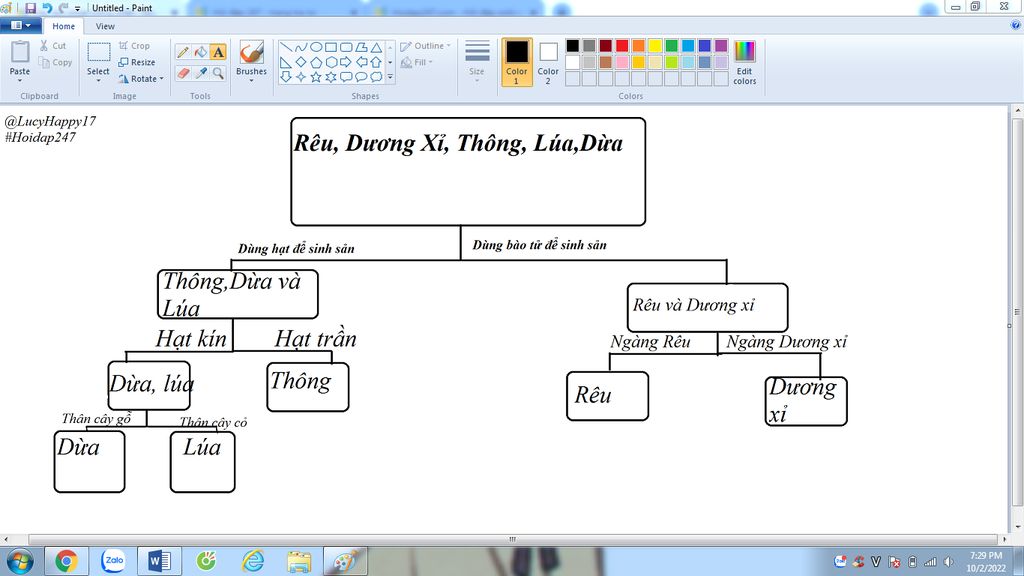Click the Redo arrow in title bar
The image size is (1024, 576).
[x=63, y=8]
